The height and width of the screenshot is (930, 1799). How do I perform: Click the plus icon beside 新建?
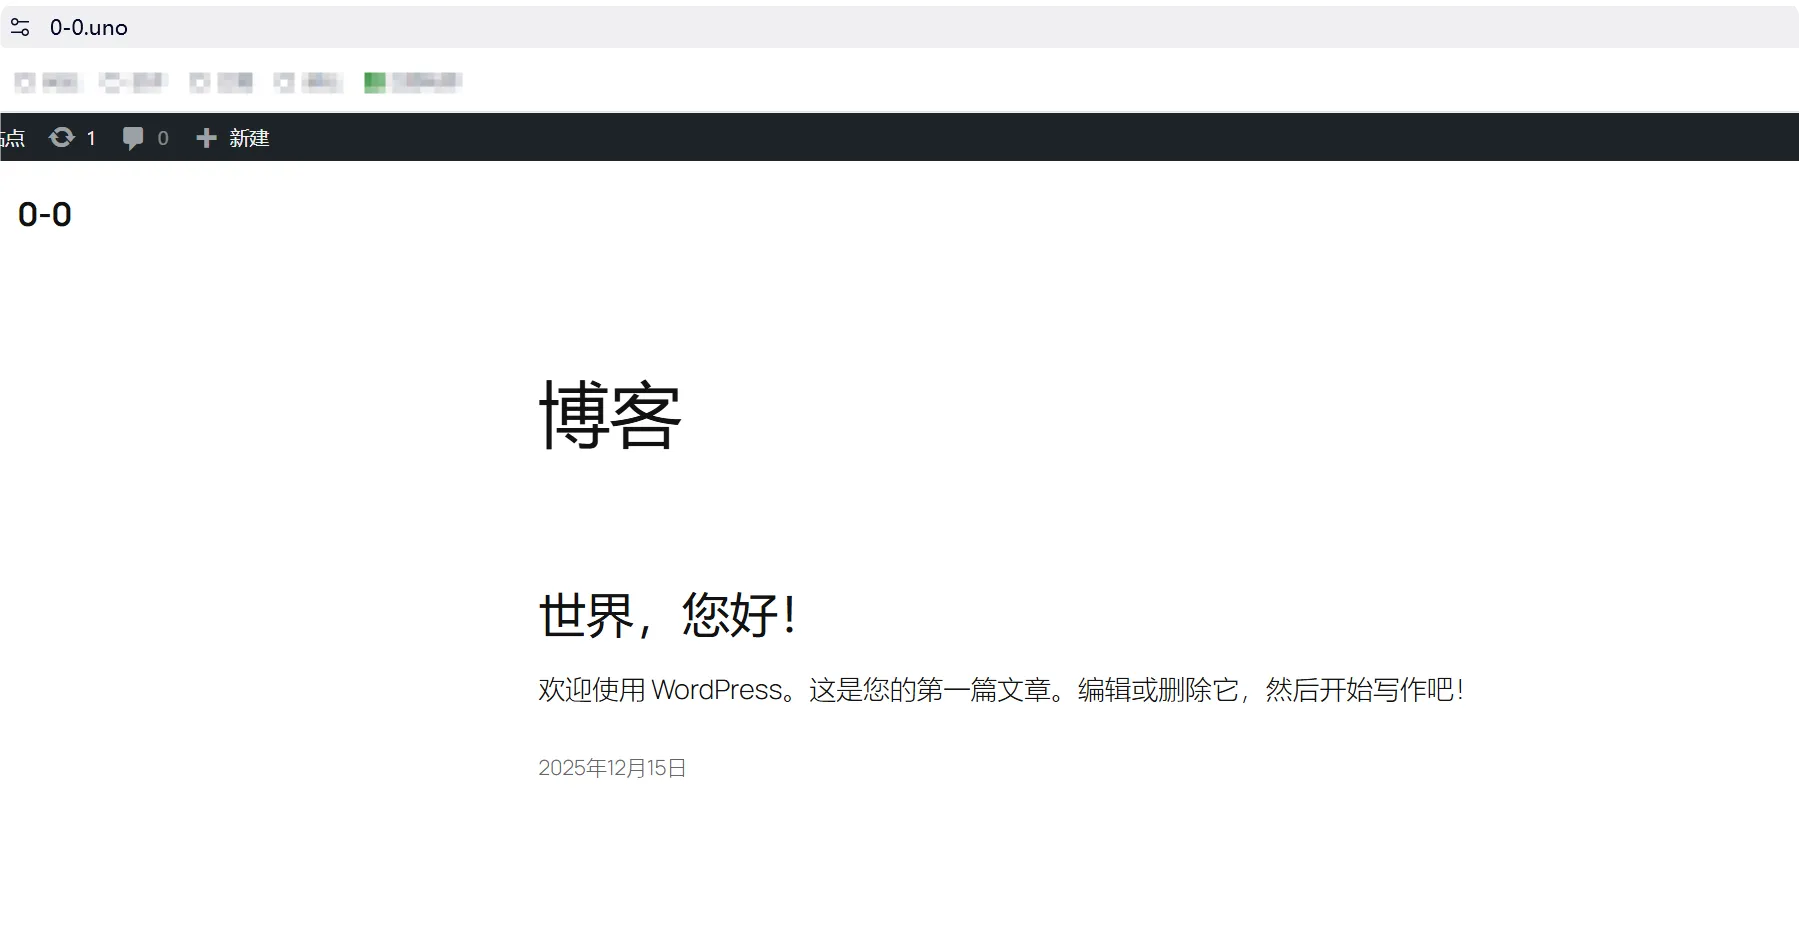tap(206, 137)
